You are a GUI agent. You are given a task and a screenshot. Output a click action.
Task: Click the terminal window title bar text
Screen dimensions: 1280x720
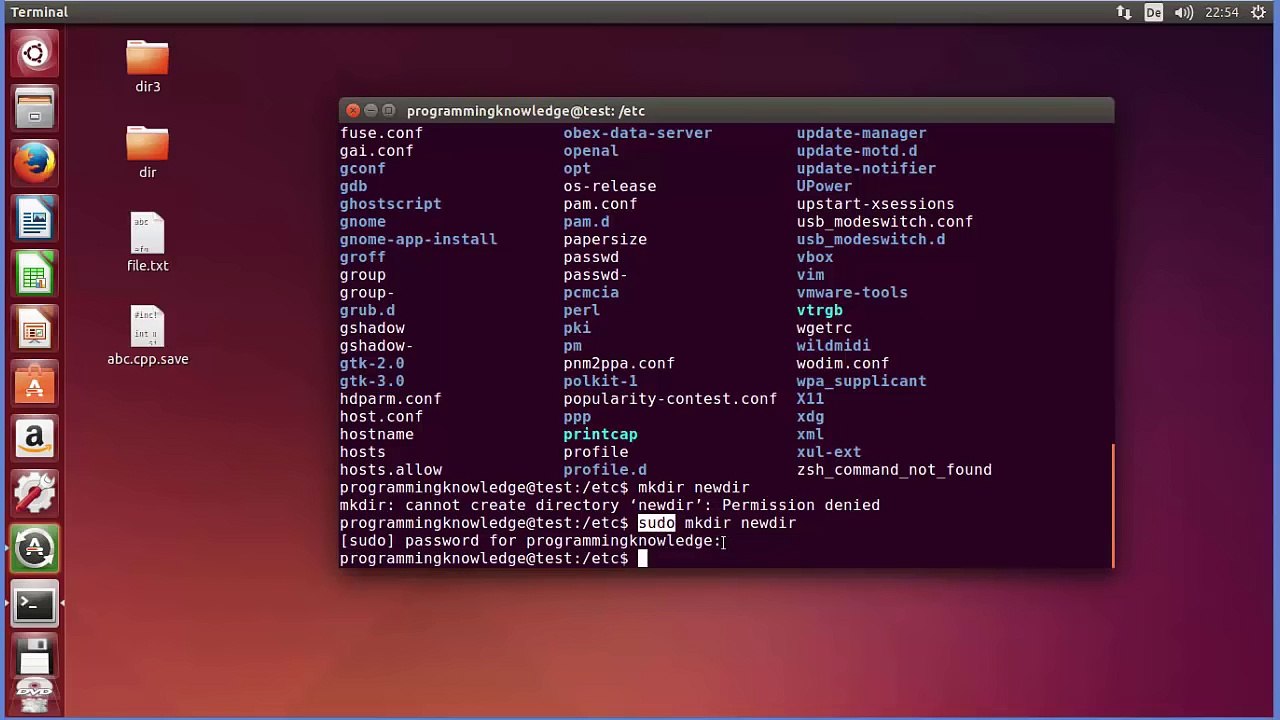[x=526, y=110]
